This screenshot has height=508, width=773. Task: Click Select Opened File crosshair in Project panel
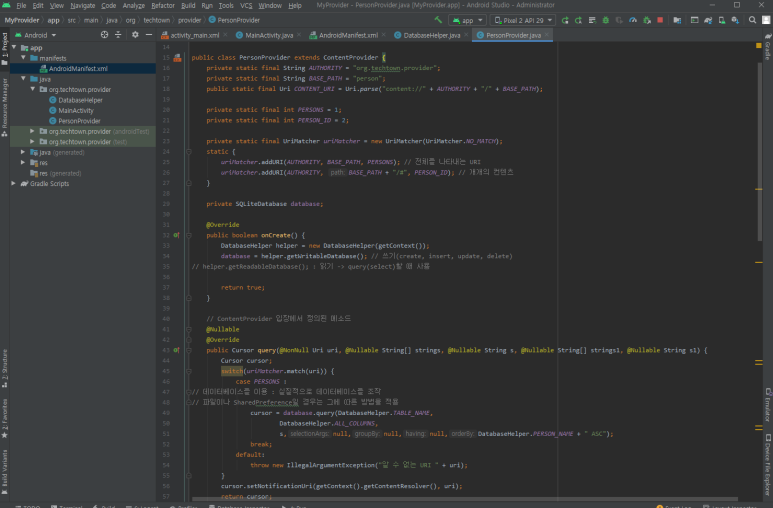[105, 35]
